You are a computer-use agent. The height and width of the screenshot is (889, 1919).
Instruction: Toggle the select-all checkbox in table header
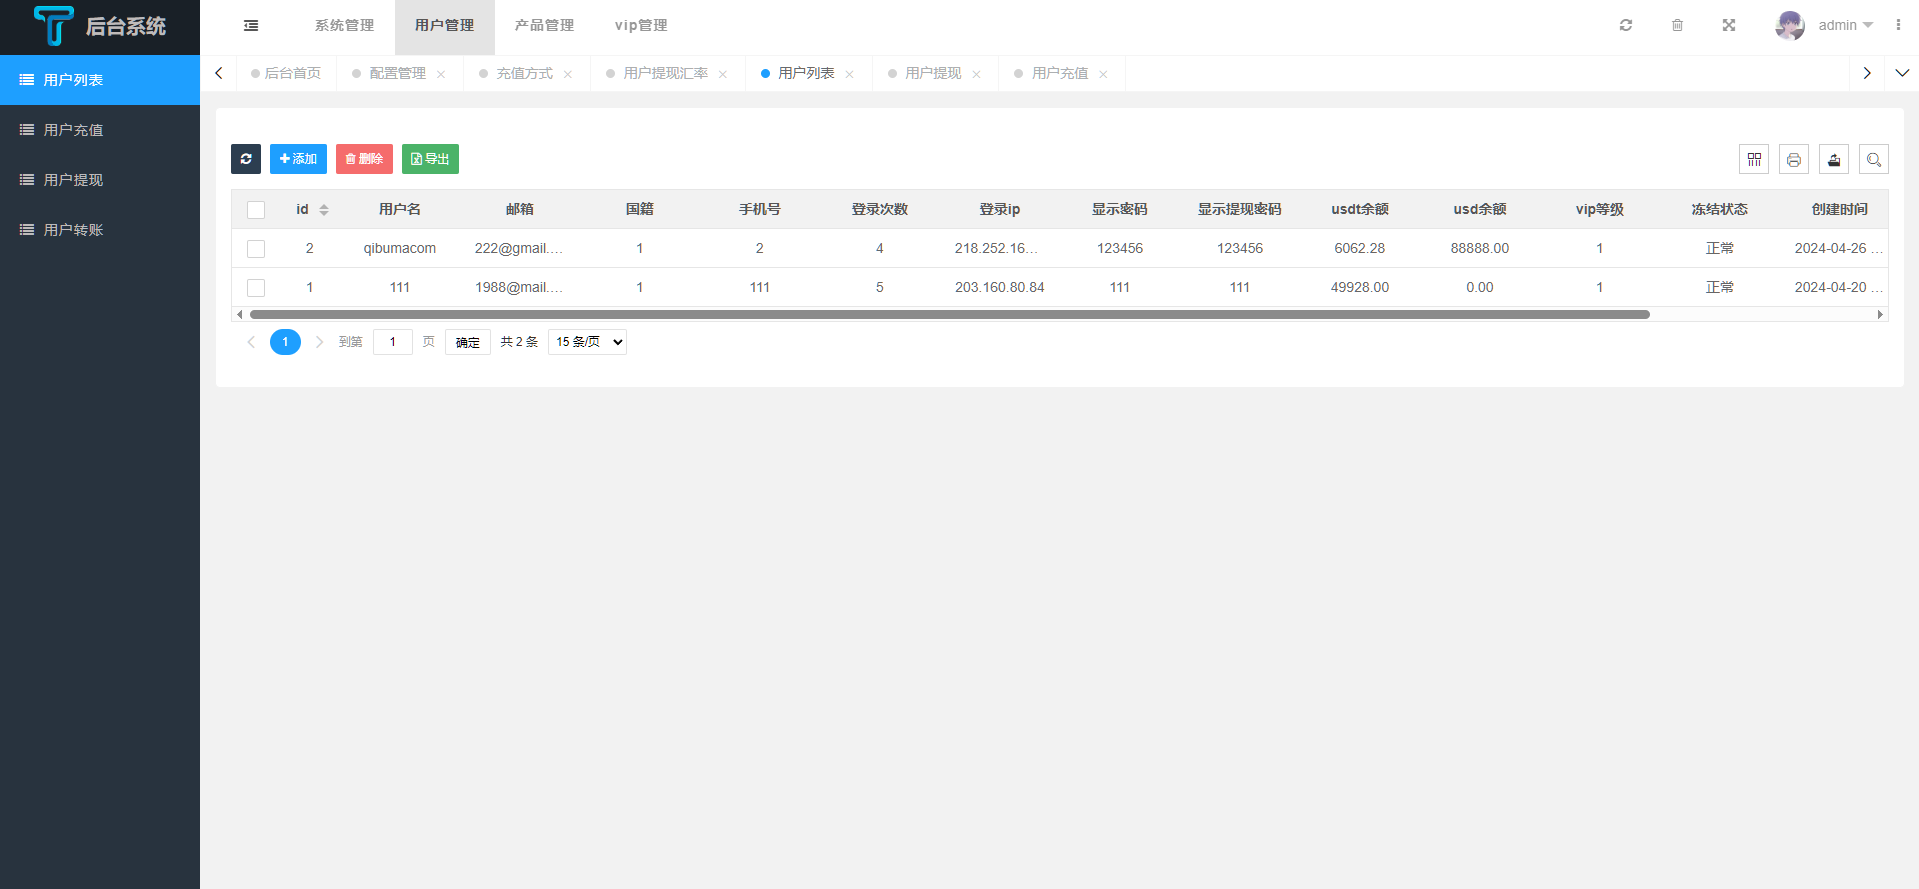coord(256,210)
